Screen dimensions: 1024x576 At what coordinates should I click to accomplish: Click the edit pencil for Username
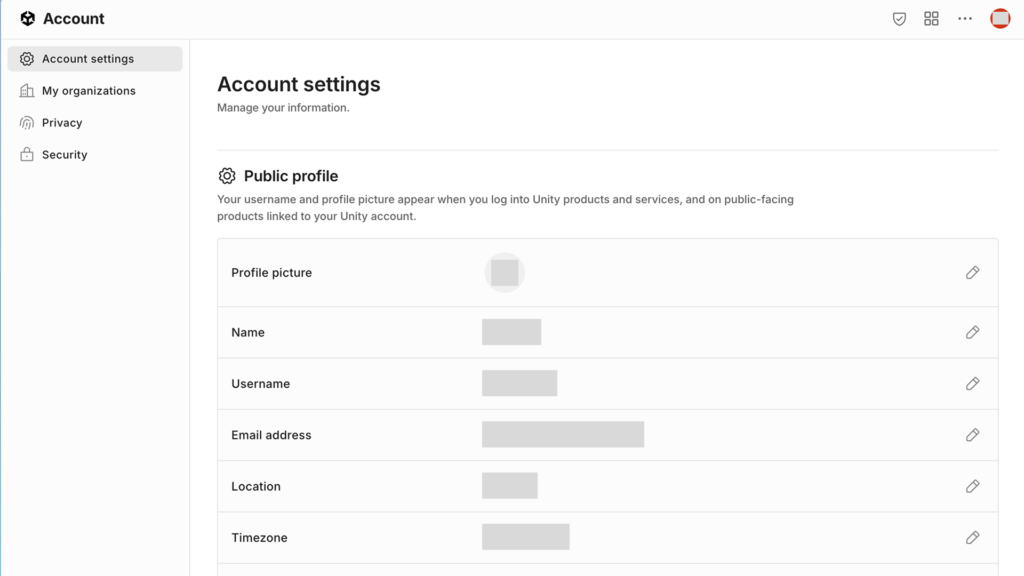coord(972,384)
